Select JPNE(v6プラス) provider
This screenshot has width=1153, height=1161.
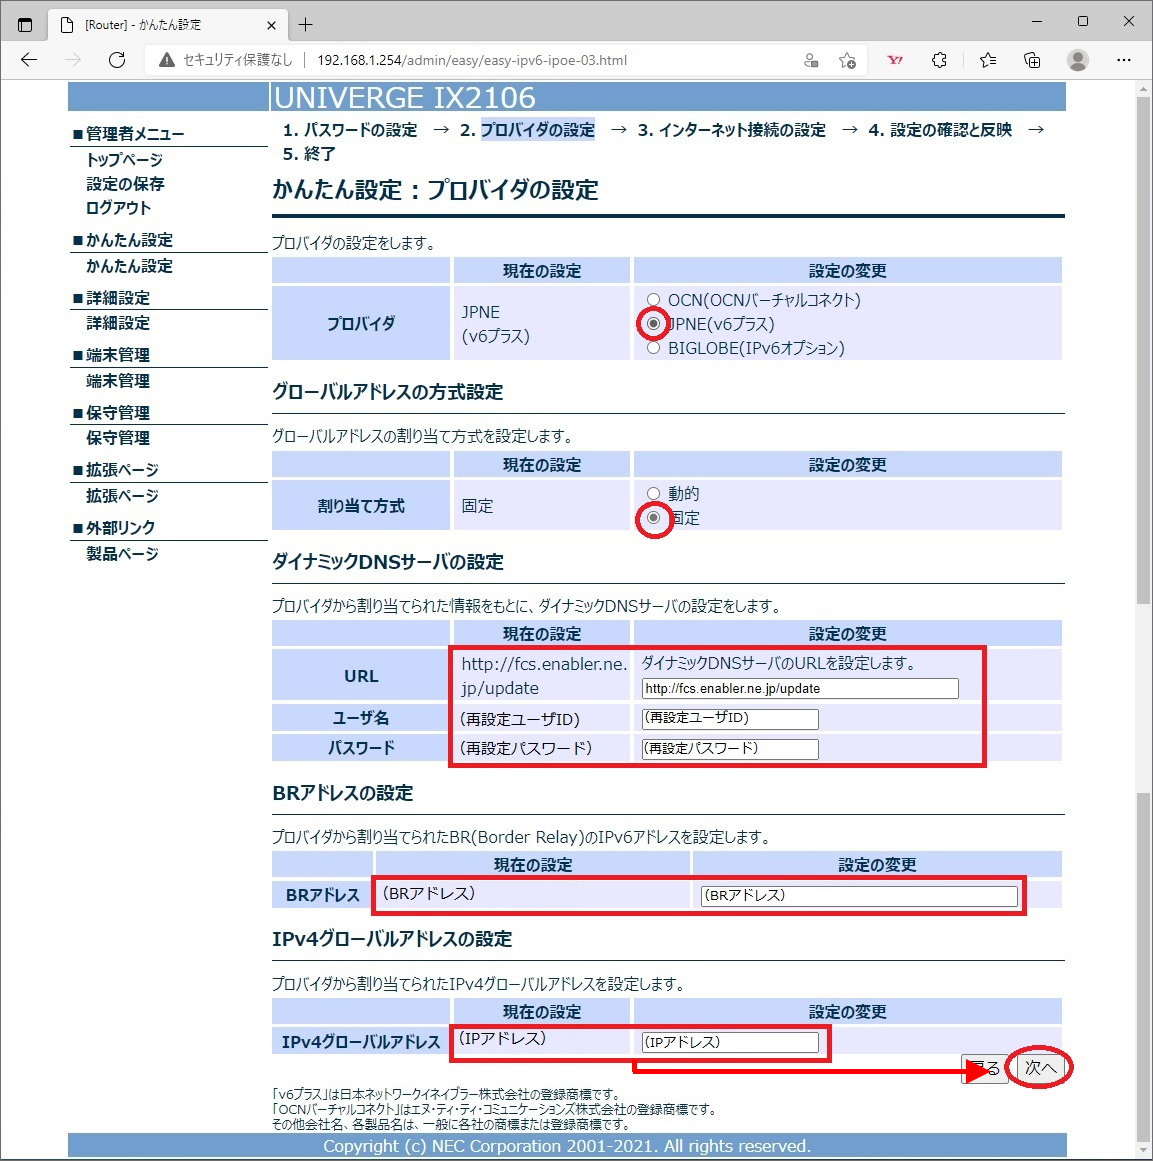coord(653,324)
